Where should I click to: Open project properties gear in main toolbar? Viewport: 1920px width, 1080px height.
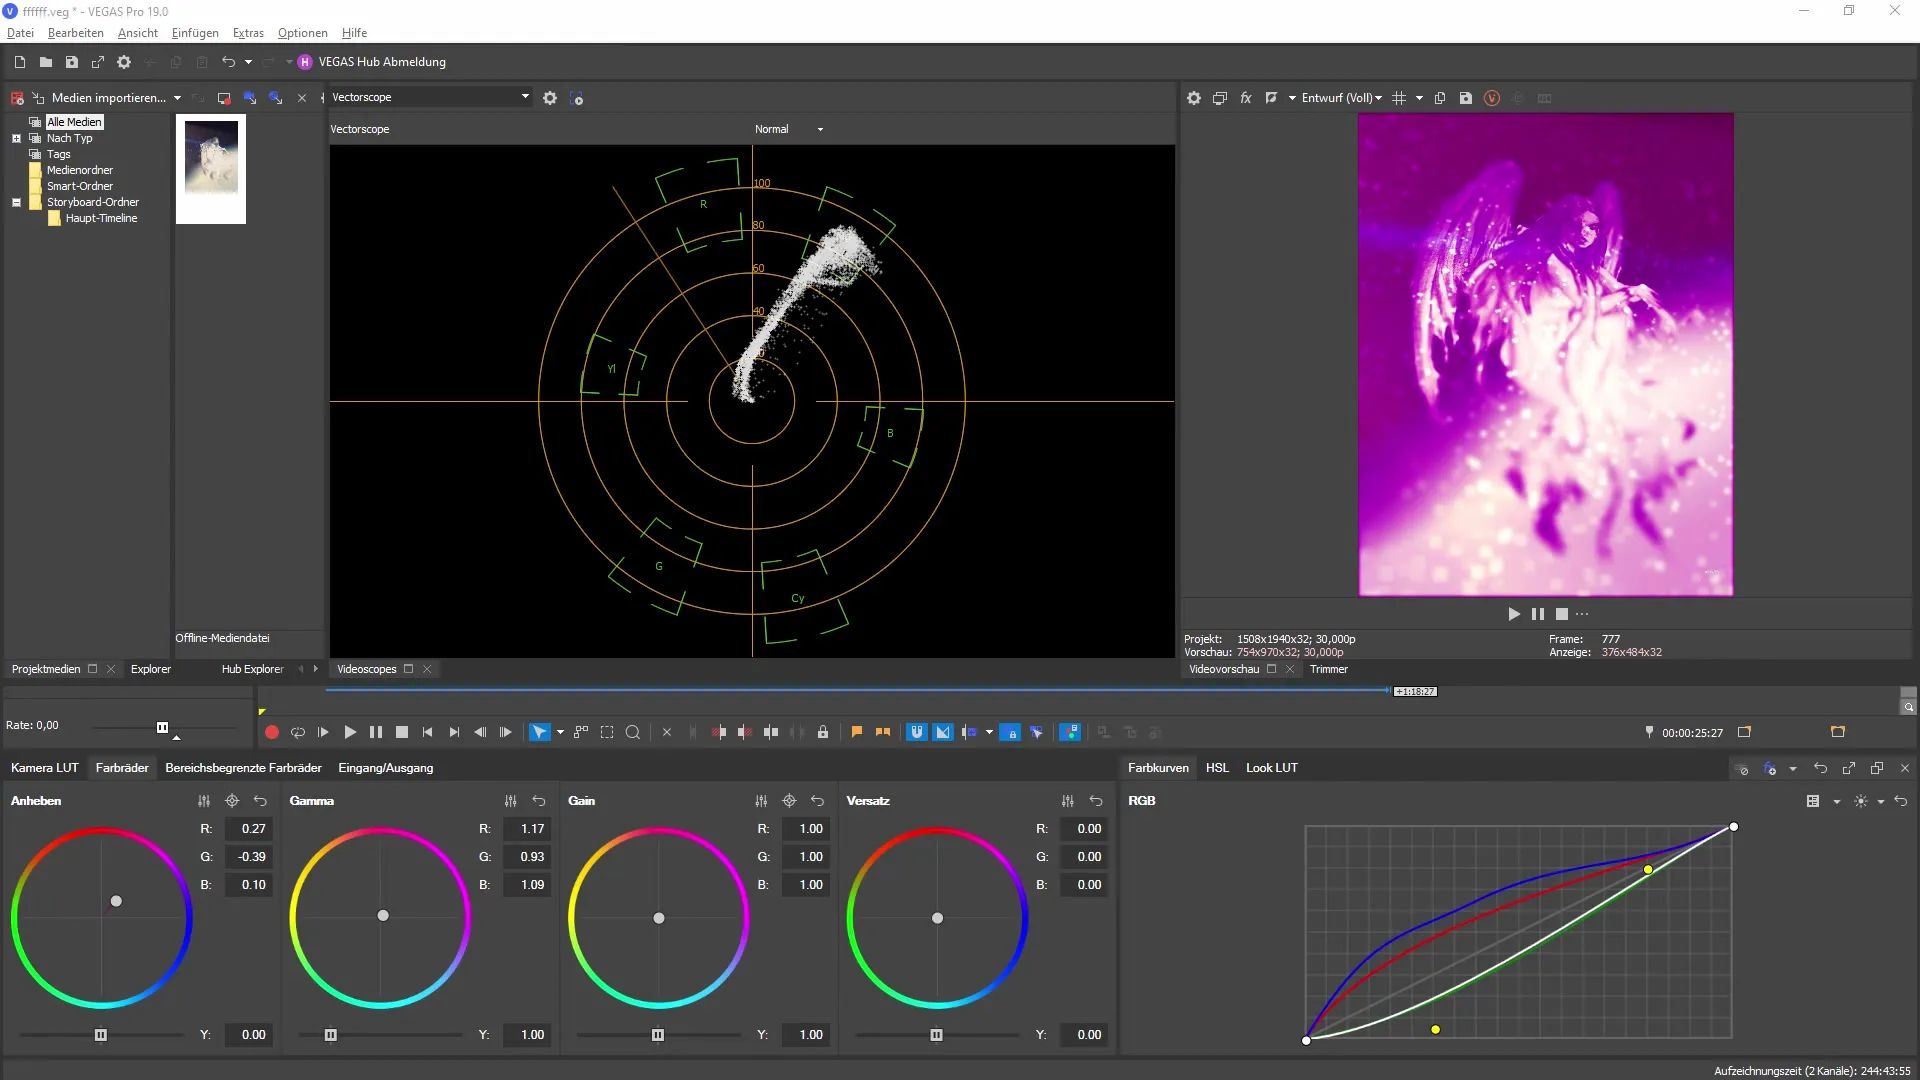tap(123, 62)
